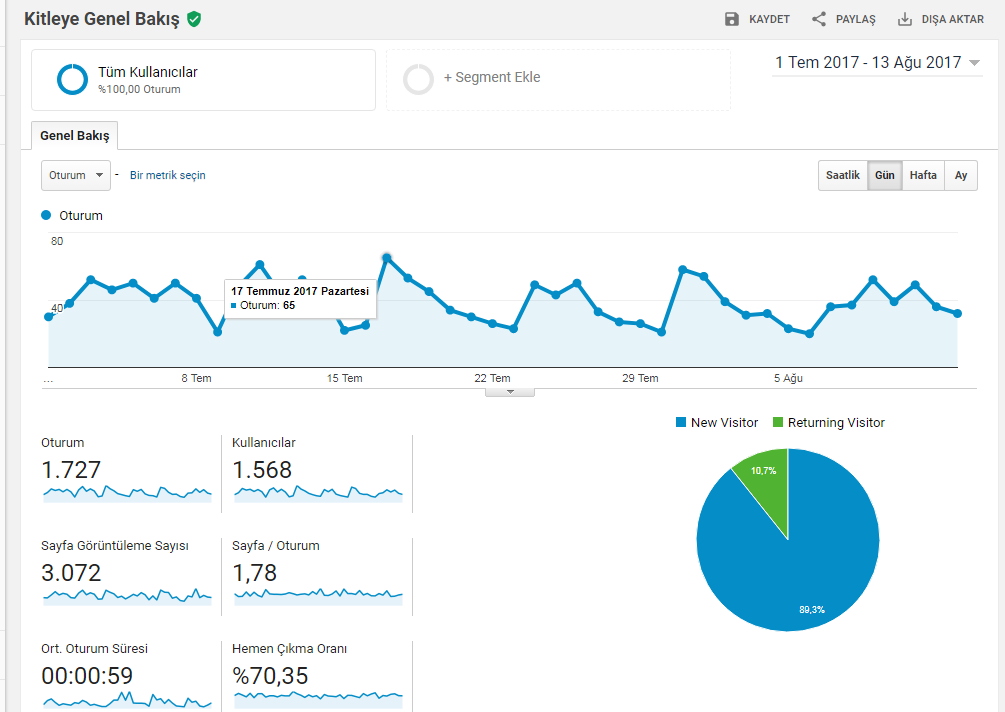Open the Oturum metric dropdown
Viewport: 1005px width, 712px height.
pyautogui.click(x=76, y=175)
